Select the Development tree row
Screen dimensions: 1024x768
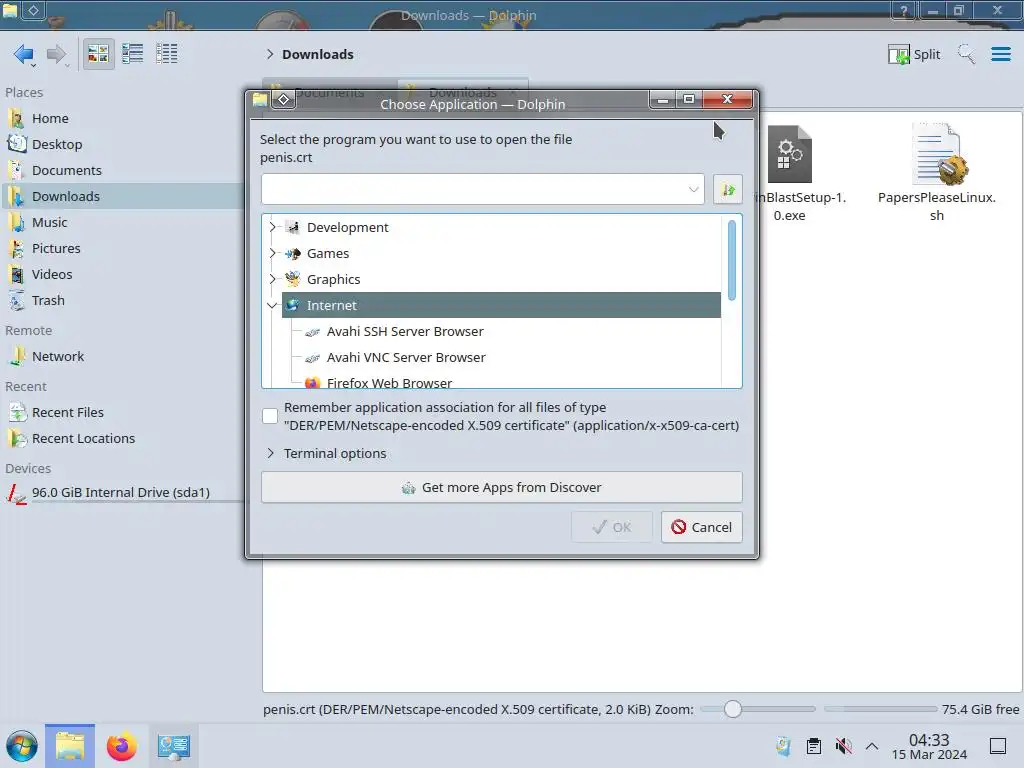pyautogui.click(x=501, y=227)
